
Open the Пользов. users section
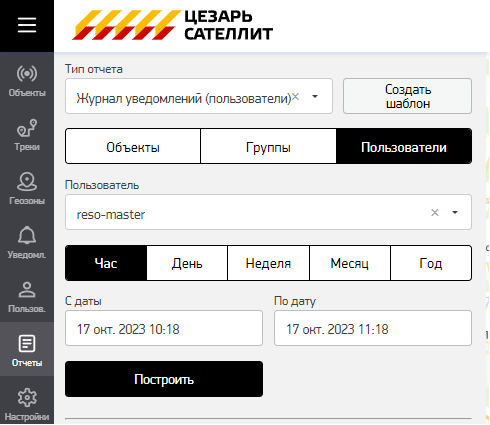[27, 297]
